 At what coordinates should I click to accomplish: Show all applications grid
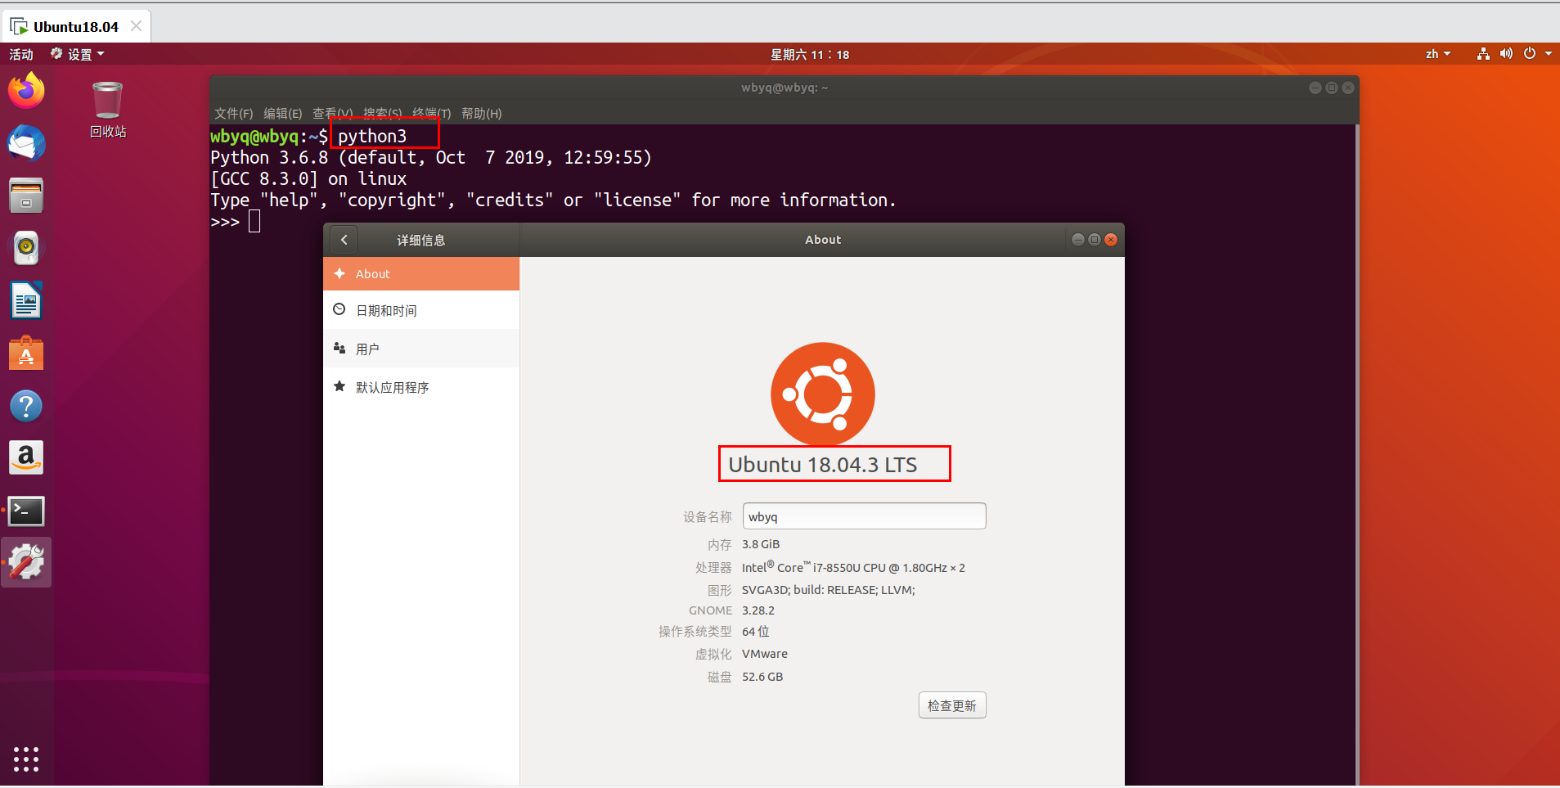tap(26, 759)
